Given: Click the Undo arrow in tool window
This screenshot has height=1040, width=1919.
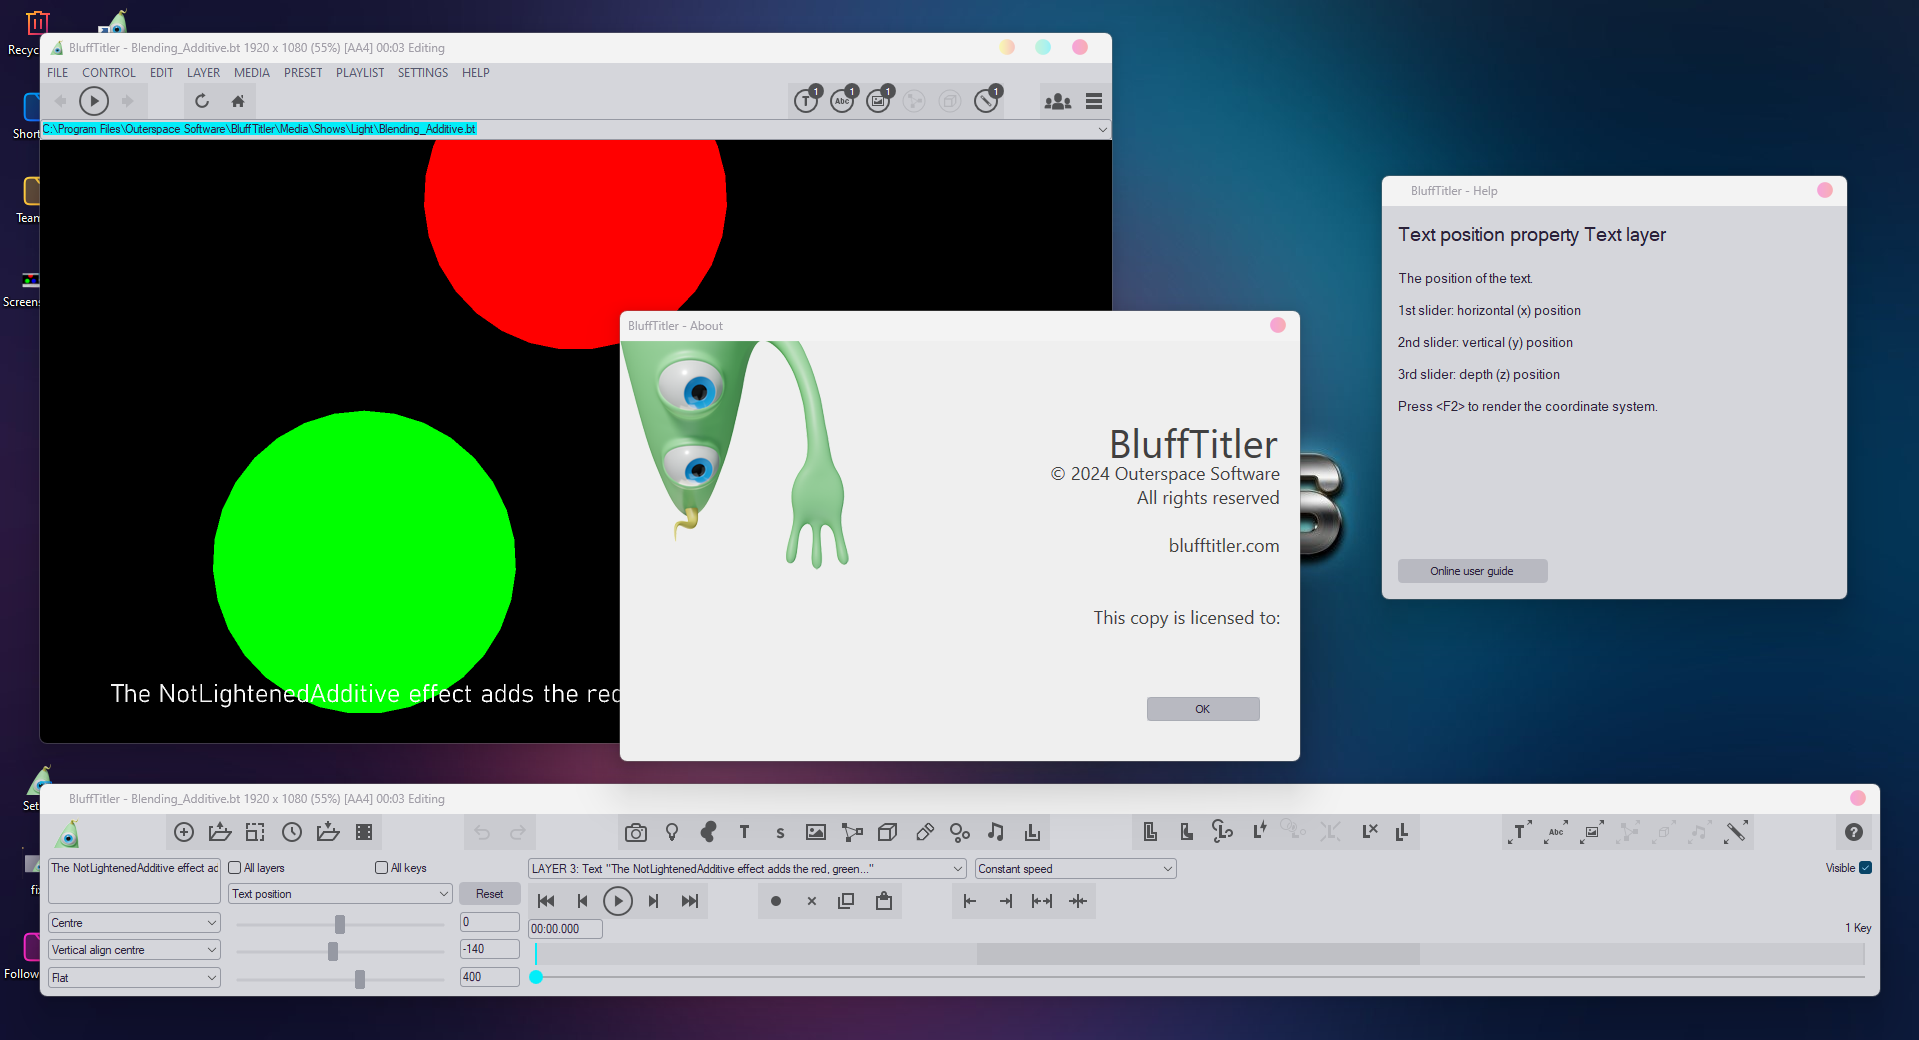Looking at the screenshot, I should [482, 832].
